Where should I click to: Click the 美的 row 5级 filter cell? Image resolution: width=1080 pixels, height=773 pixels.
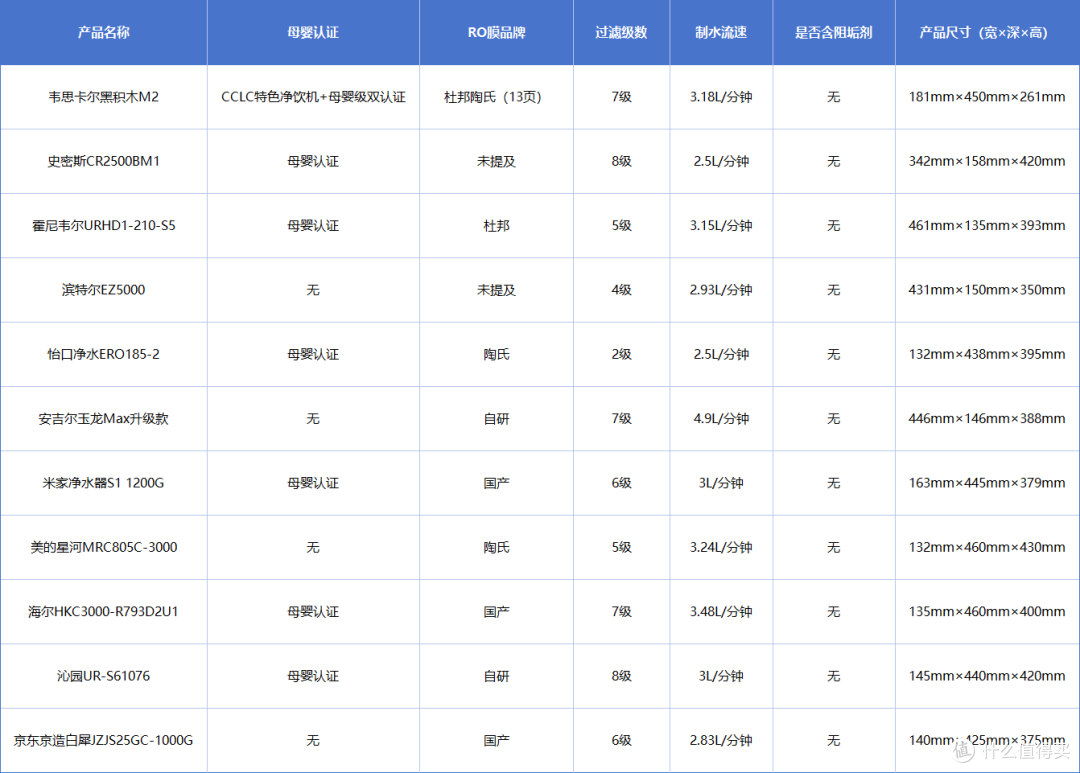pos(621,547)
